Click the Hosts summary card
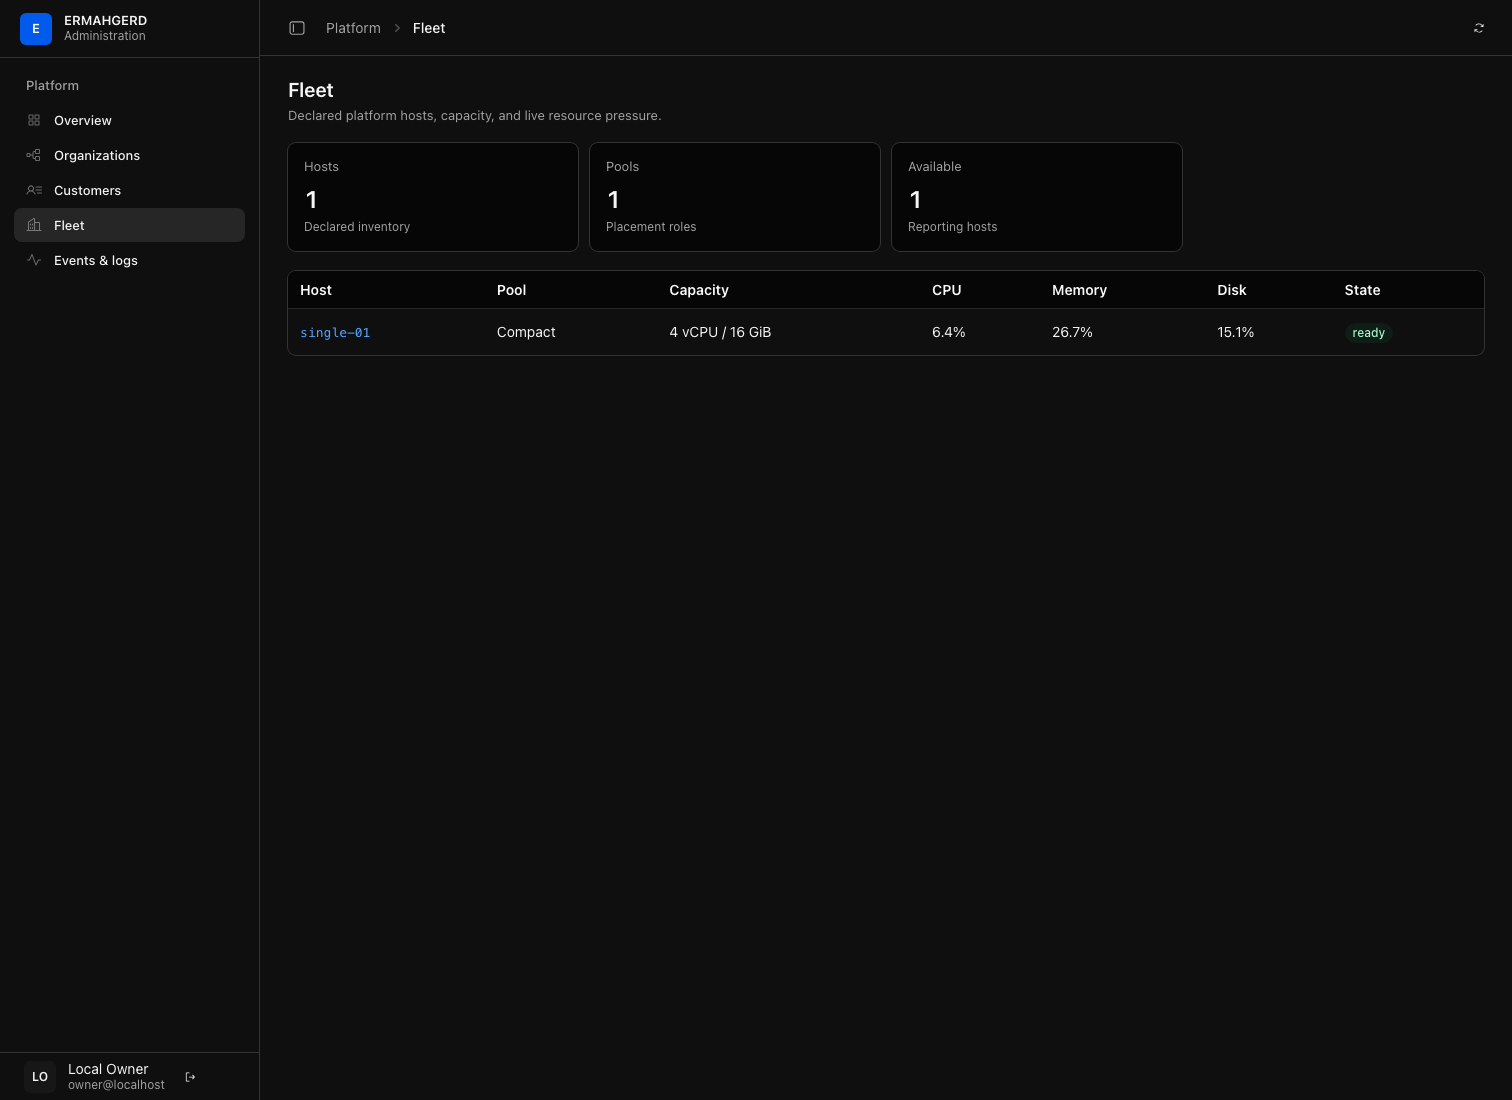 click(x=433, y=197)
